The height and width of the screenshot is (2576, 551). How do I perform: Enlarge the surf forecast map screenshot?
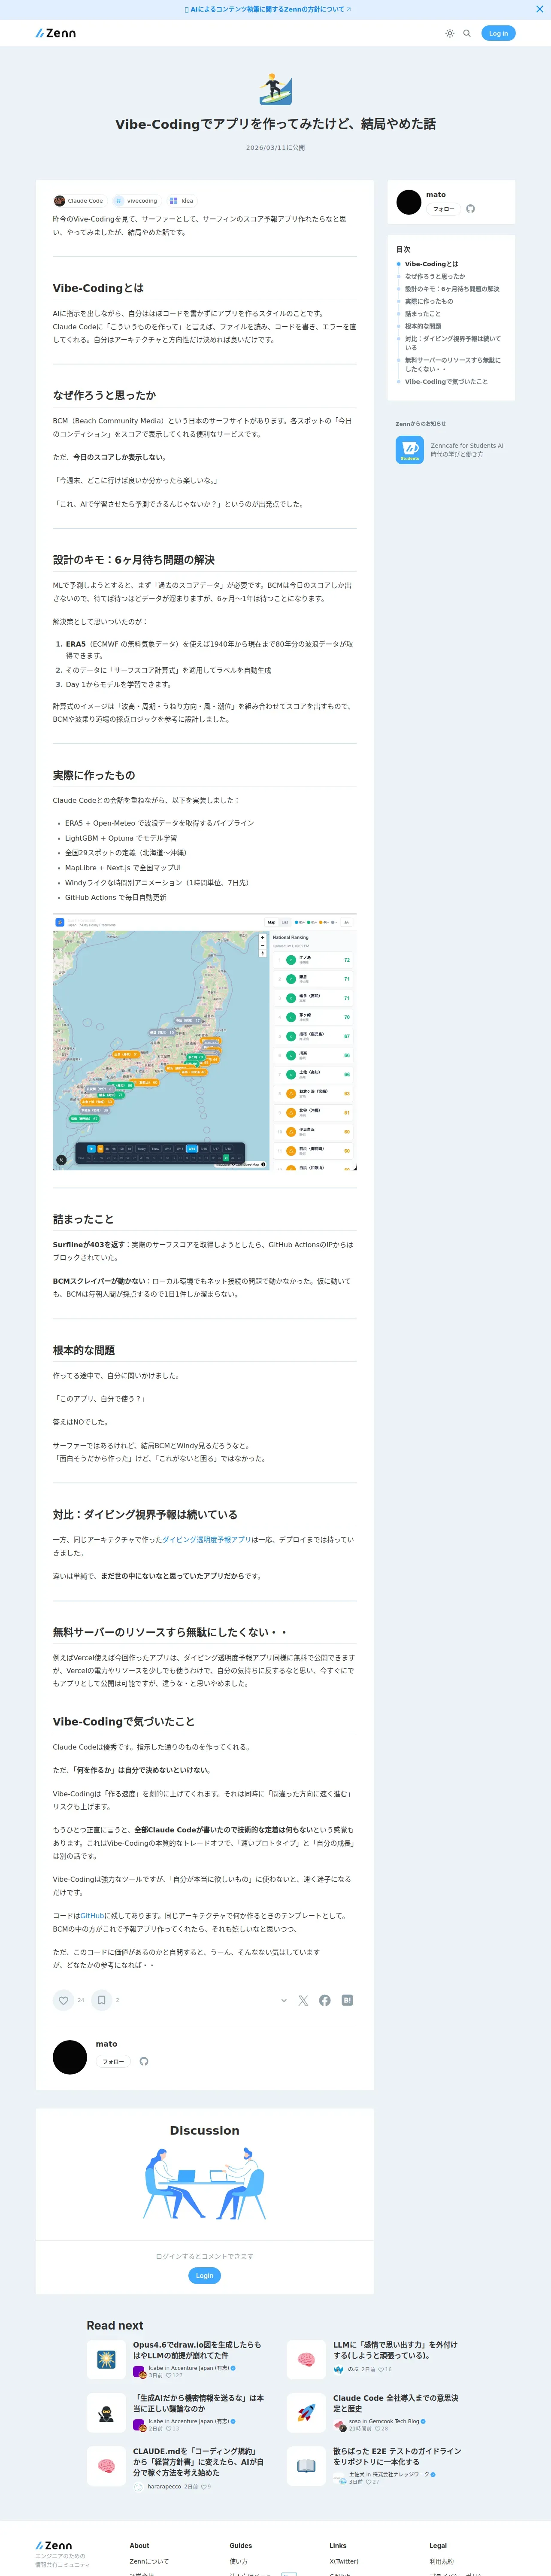[x=205, y=1042]
